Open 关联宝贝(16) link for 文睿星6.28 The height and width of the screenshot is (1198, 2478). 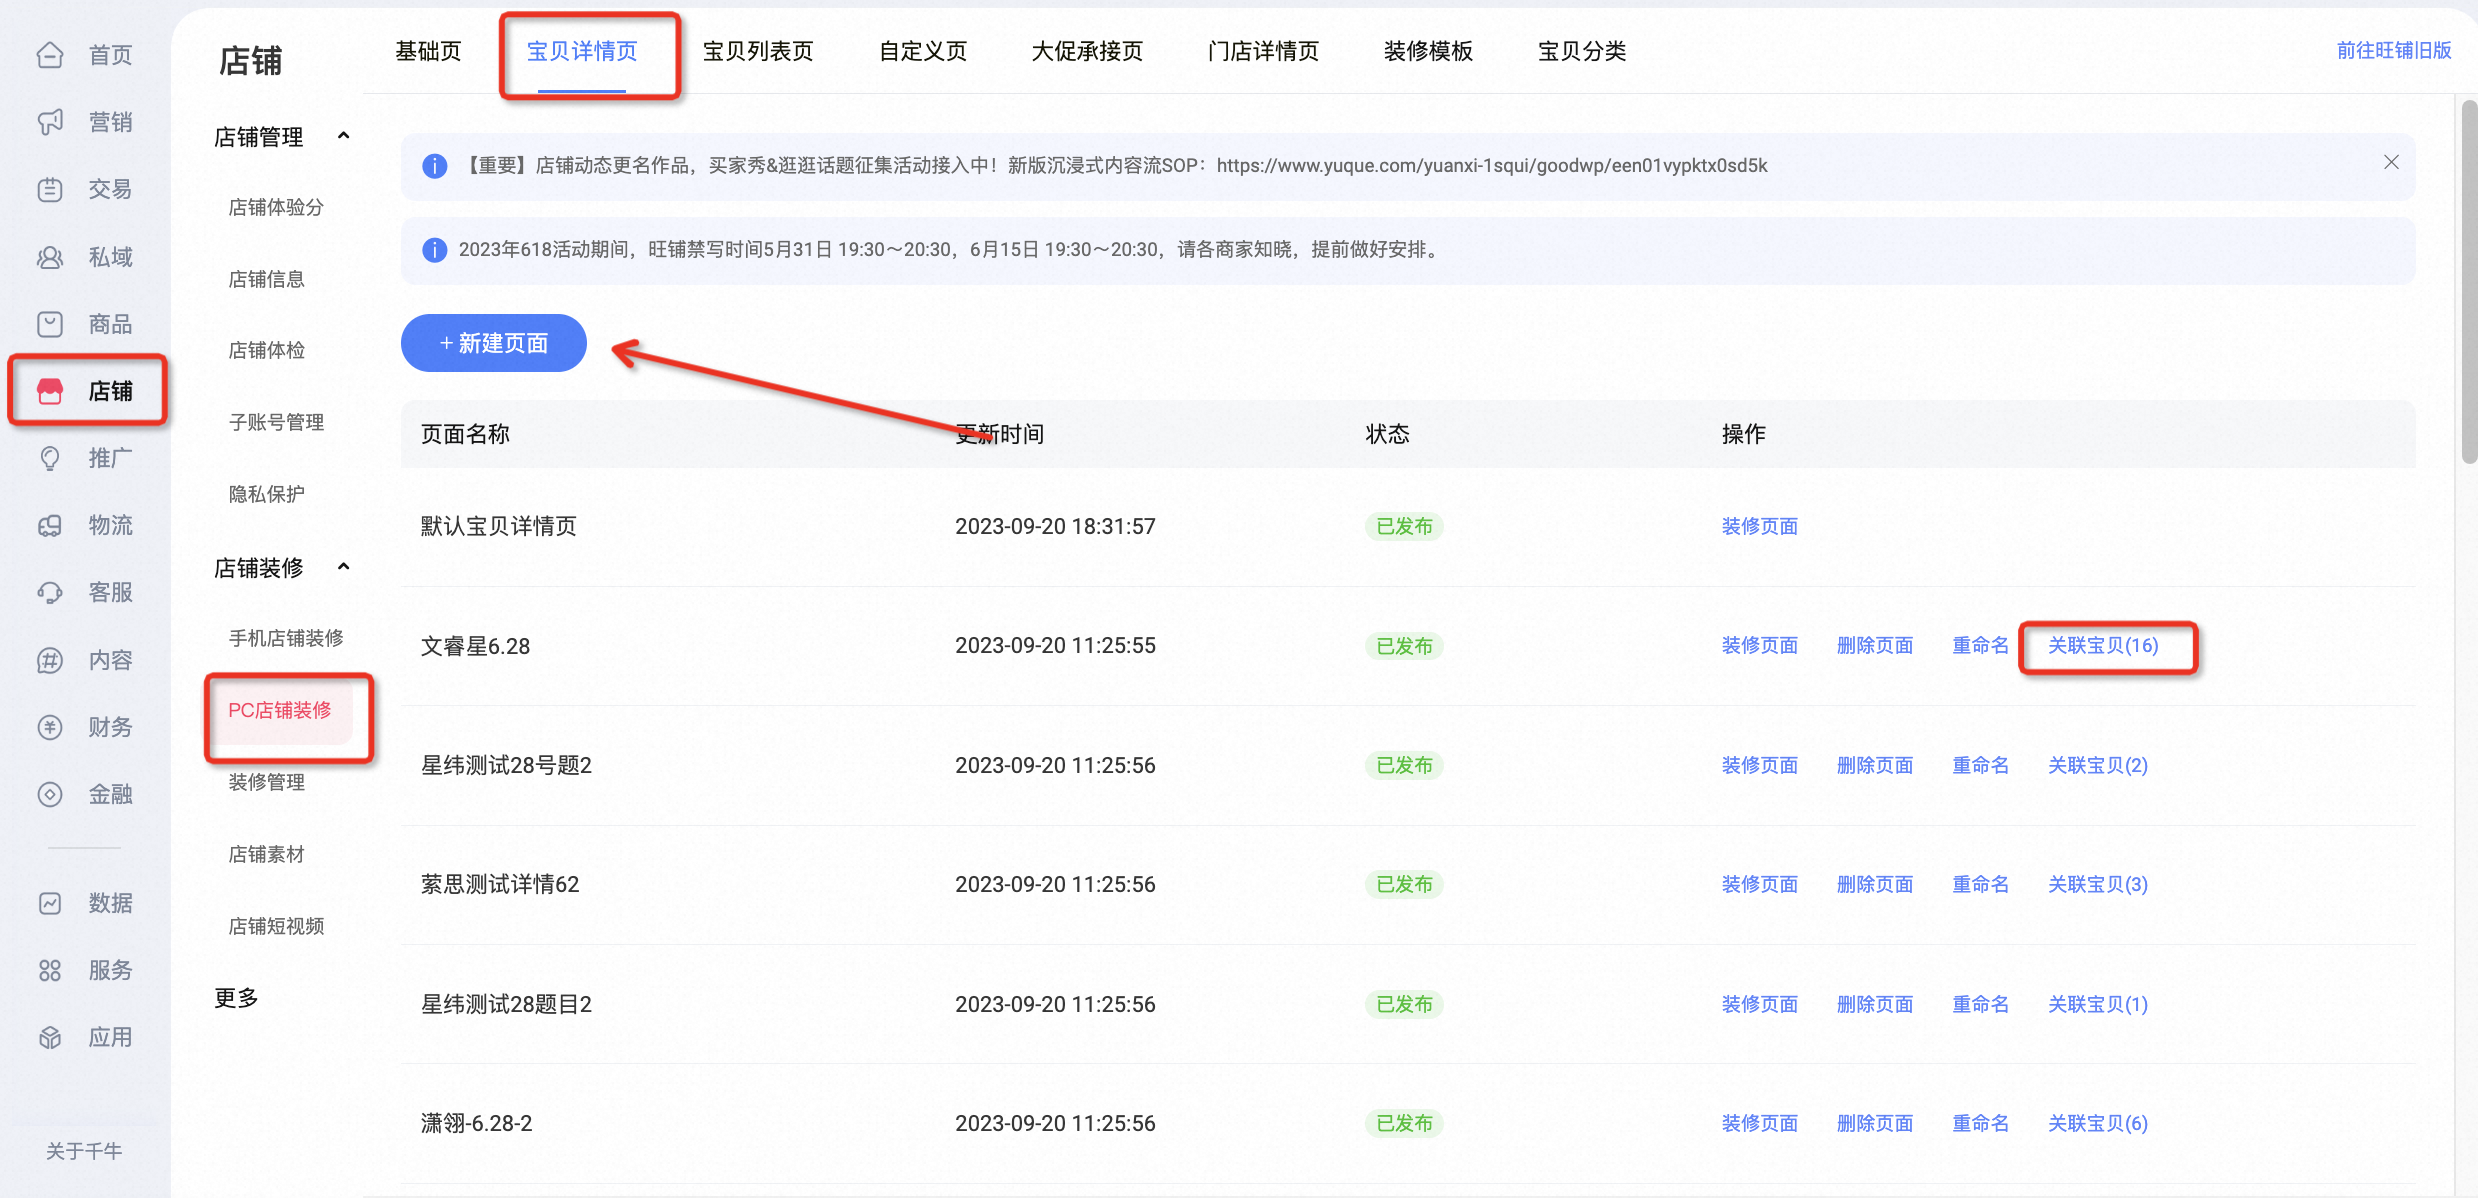pos(2103,646)
